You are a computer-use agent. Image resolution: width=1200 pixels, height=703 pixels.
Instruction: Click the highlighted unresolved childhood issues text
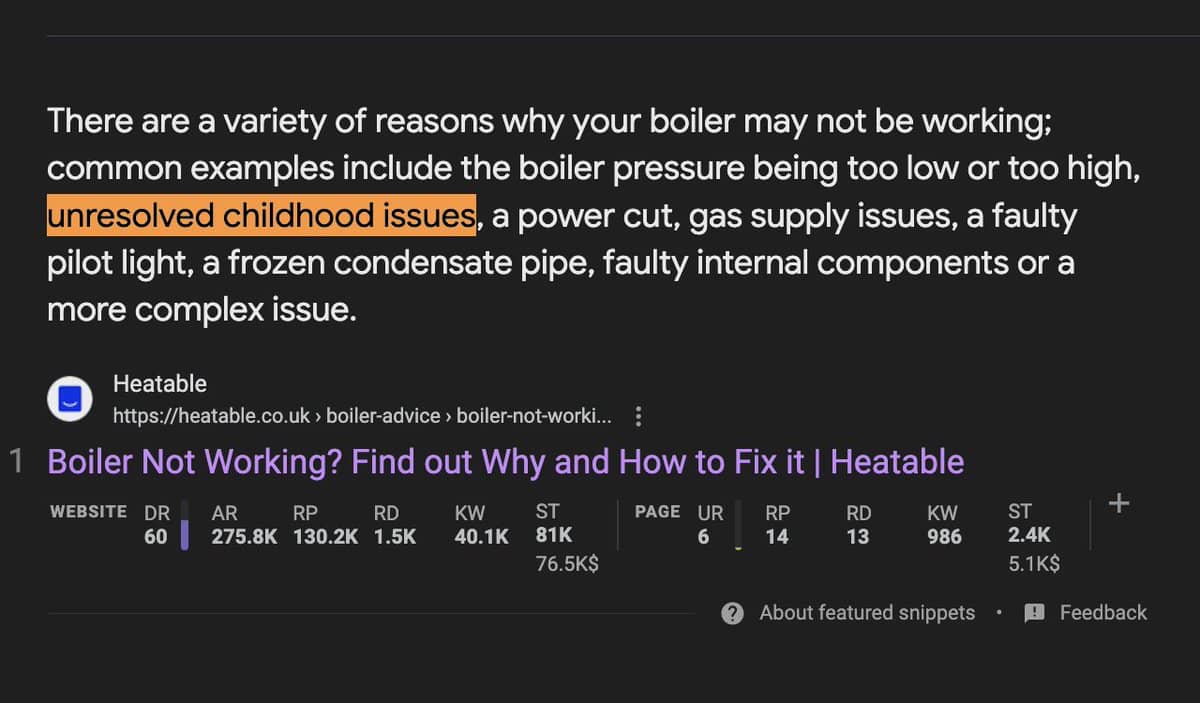coord(261,215)
